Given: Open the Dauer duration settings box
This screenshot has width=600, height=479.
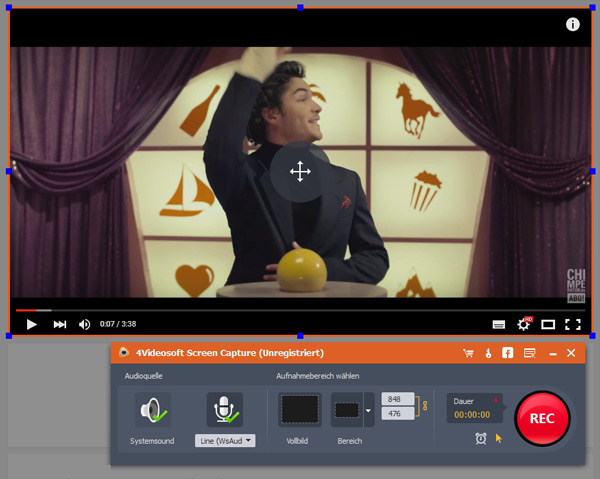Looking at the screenshot, I should (473, 407).
